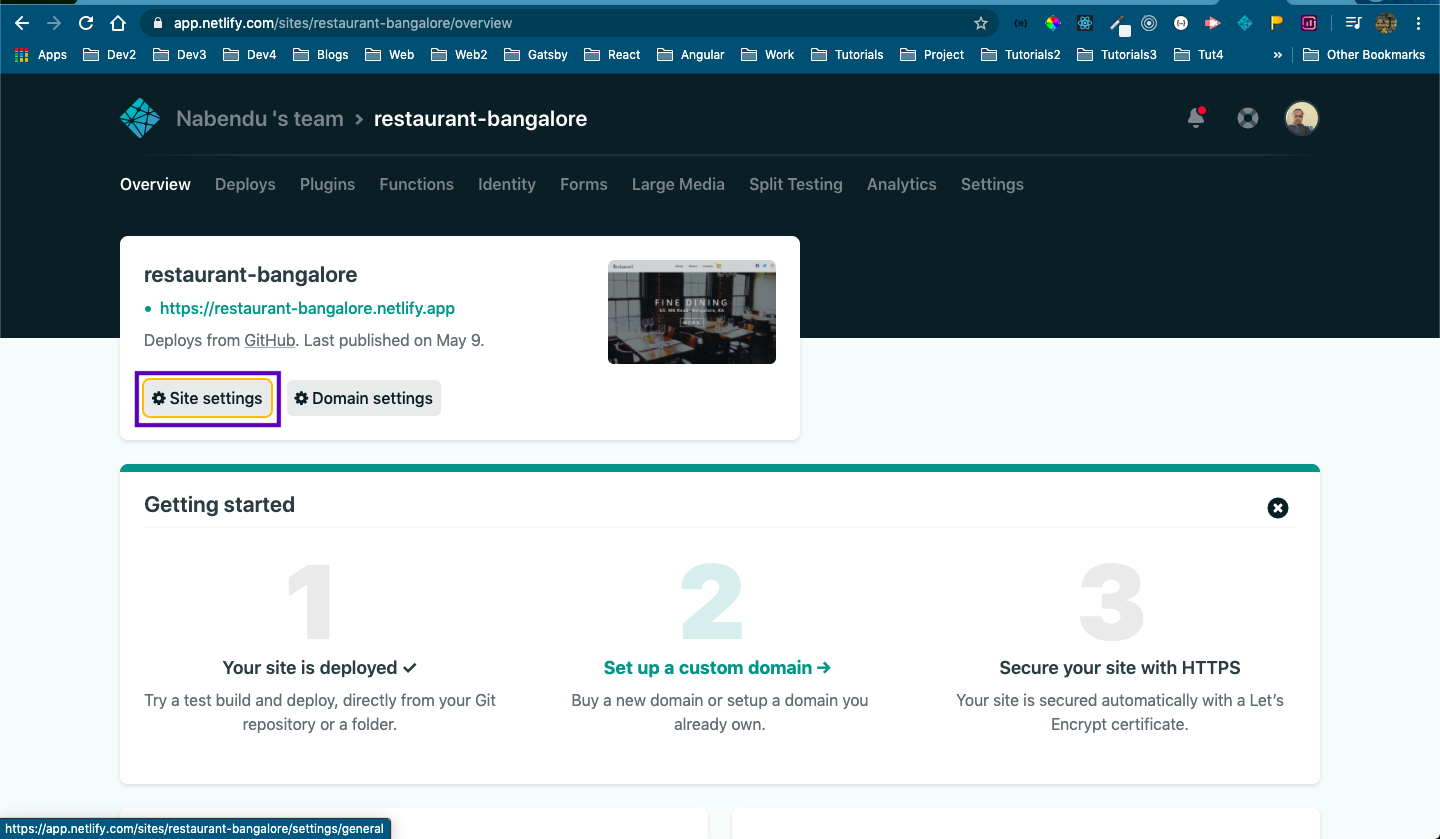Click the eyedropper color picker extension
The width and height of the screenshot is (1440, 839).
1119,24
